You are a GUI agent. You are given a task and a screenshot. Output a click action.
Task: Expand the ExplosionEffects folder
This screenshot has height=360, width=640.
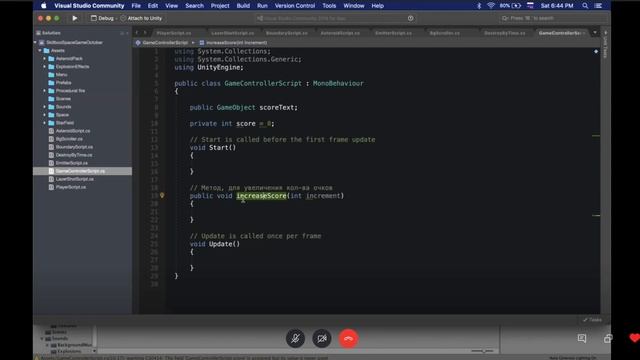[45, 67]
